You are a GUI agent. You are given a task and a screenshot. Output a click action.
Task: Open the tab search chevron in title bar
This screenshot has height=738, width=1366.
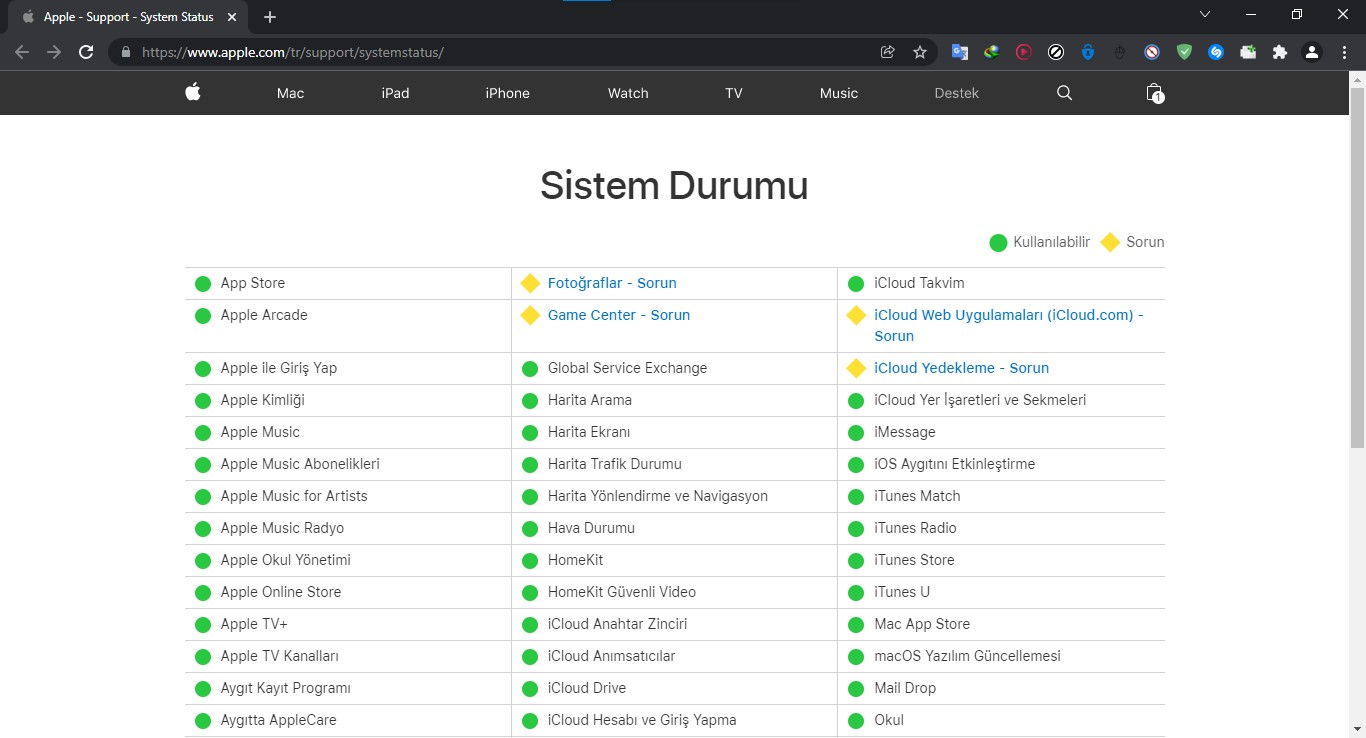click(1205, 15)
